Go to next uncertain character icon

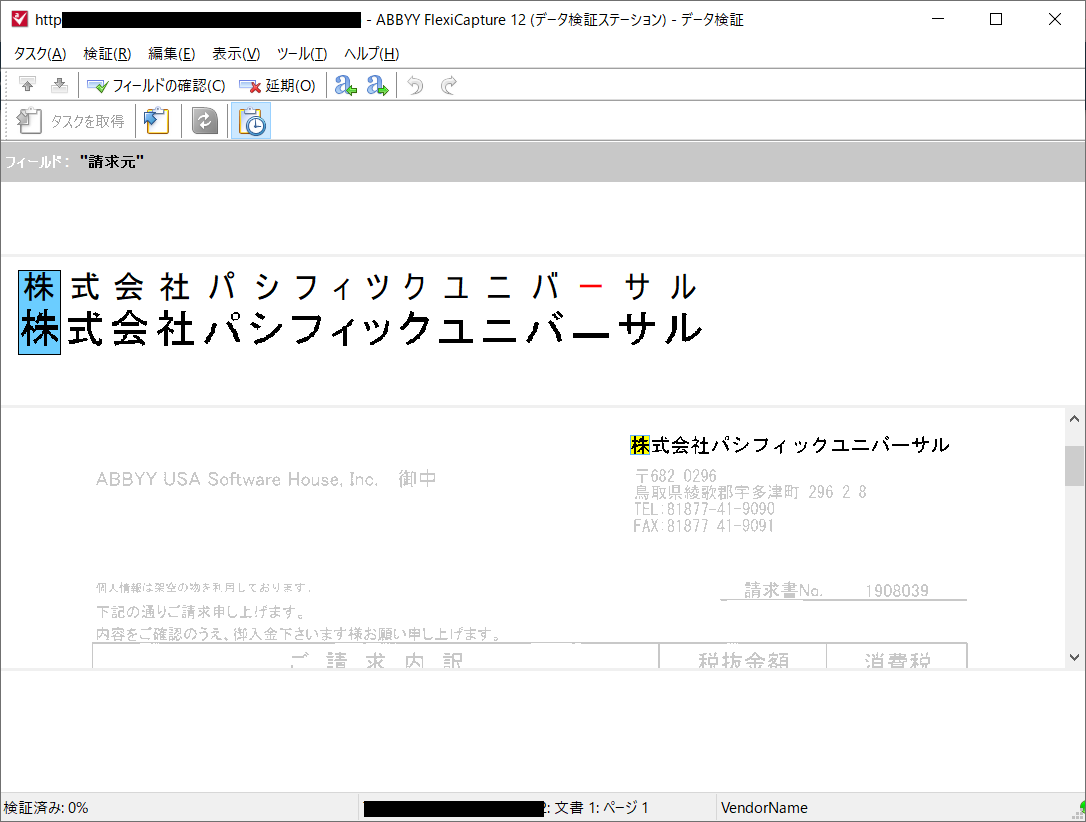[x=377, y=86]
